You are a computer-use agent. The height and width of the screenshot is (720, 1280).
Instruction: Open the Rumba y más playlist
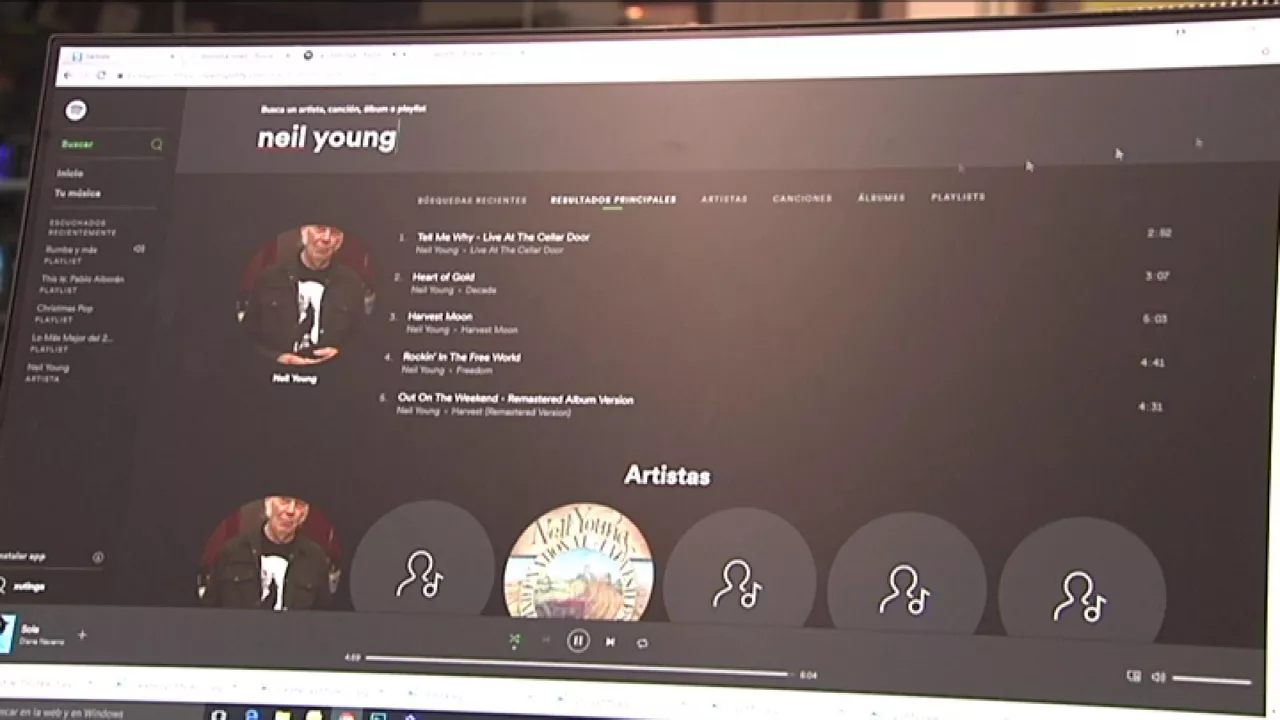[x=70, y=250]
